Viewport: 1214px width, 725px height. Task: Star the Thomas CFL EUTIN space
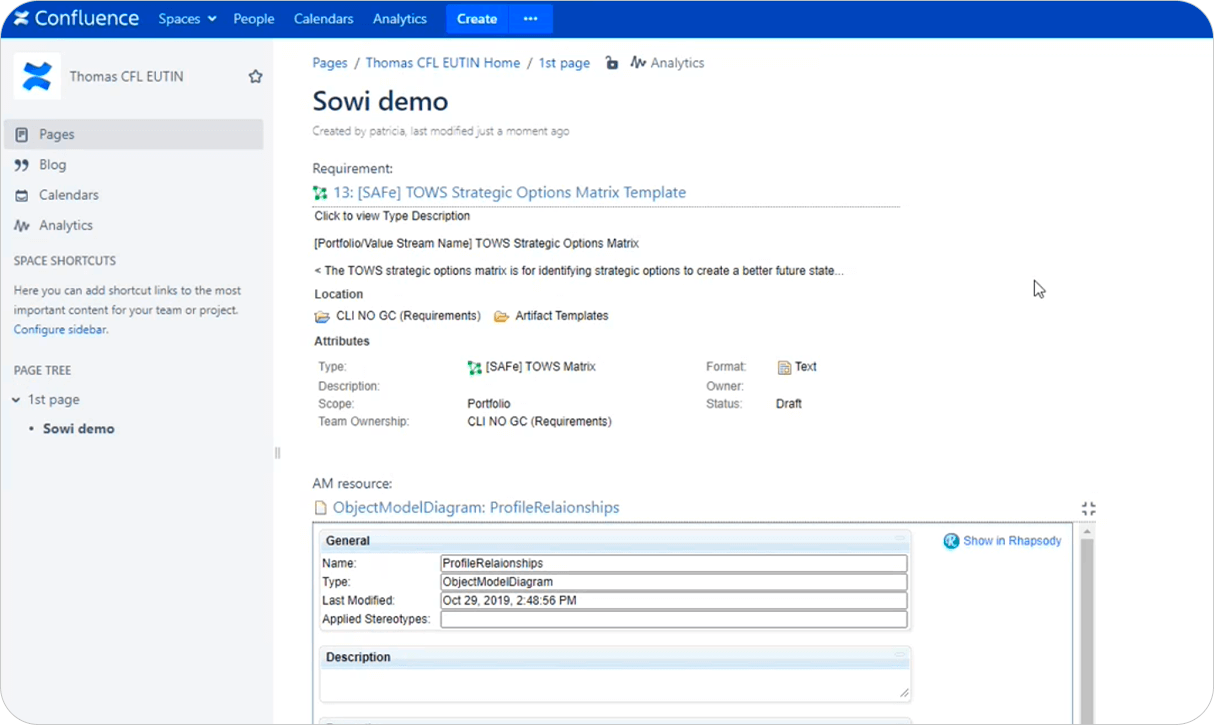tap(255, 76)
